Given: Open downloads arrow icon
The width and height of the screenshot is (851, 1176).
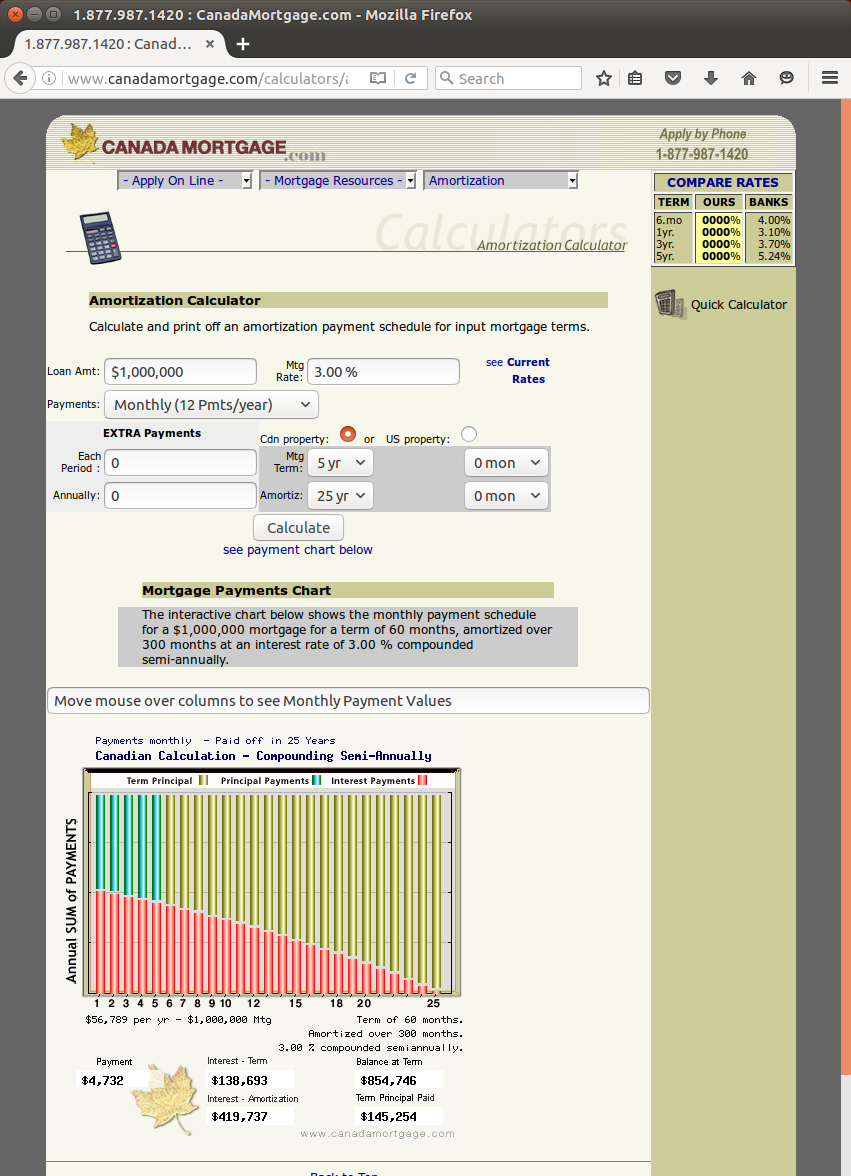Looking at the screenshot, I should click(711, 78).
